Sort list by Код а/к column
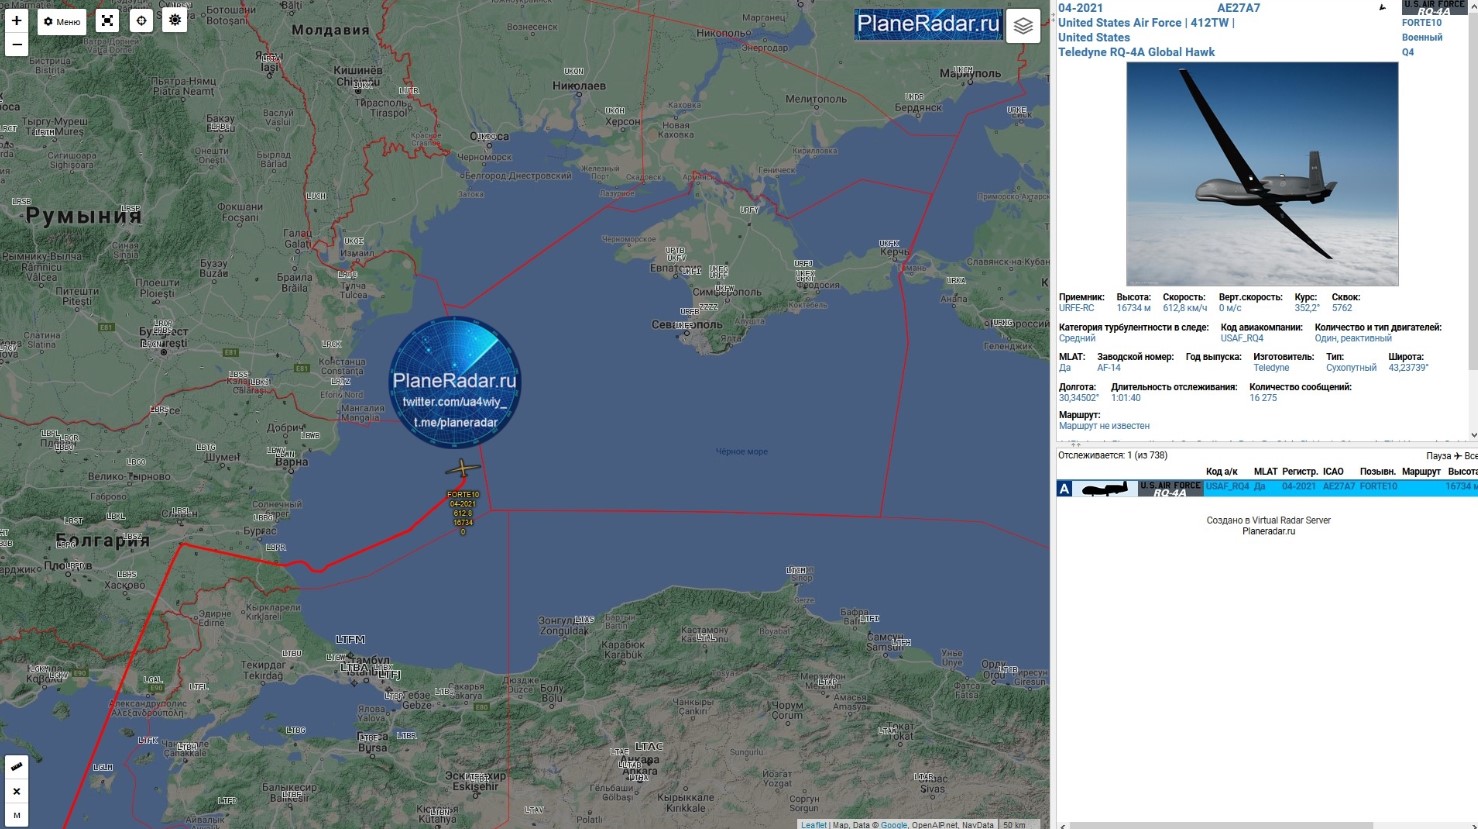Viewport: 1478px width, 829px height. coord(1221,472)
